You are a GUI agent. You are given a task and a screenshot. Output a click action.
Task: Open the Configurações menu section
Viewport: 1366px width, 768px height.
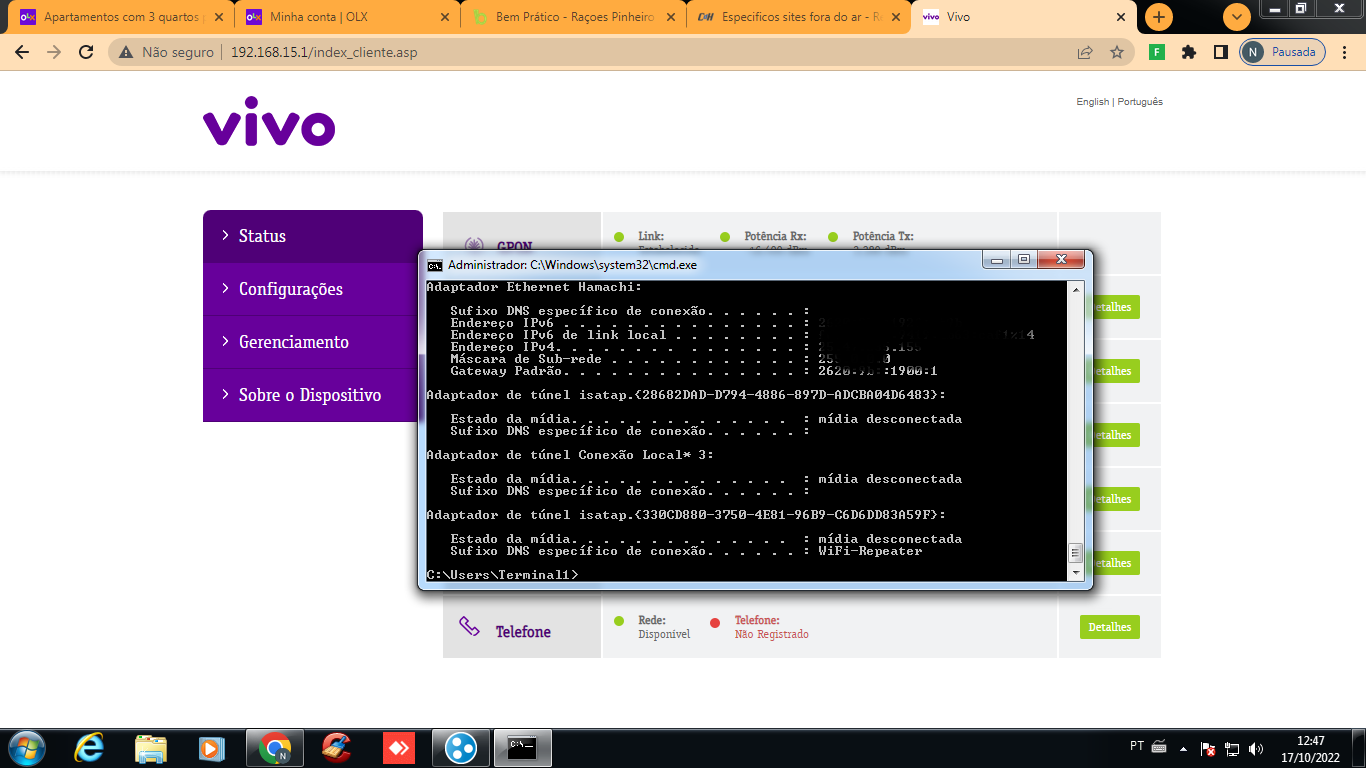click(x=313, y=289)
